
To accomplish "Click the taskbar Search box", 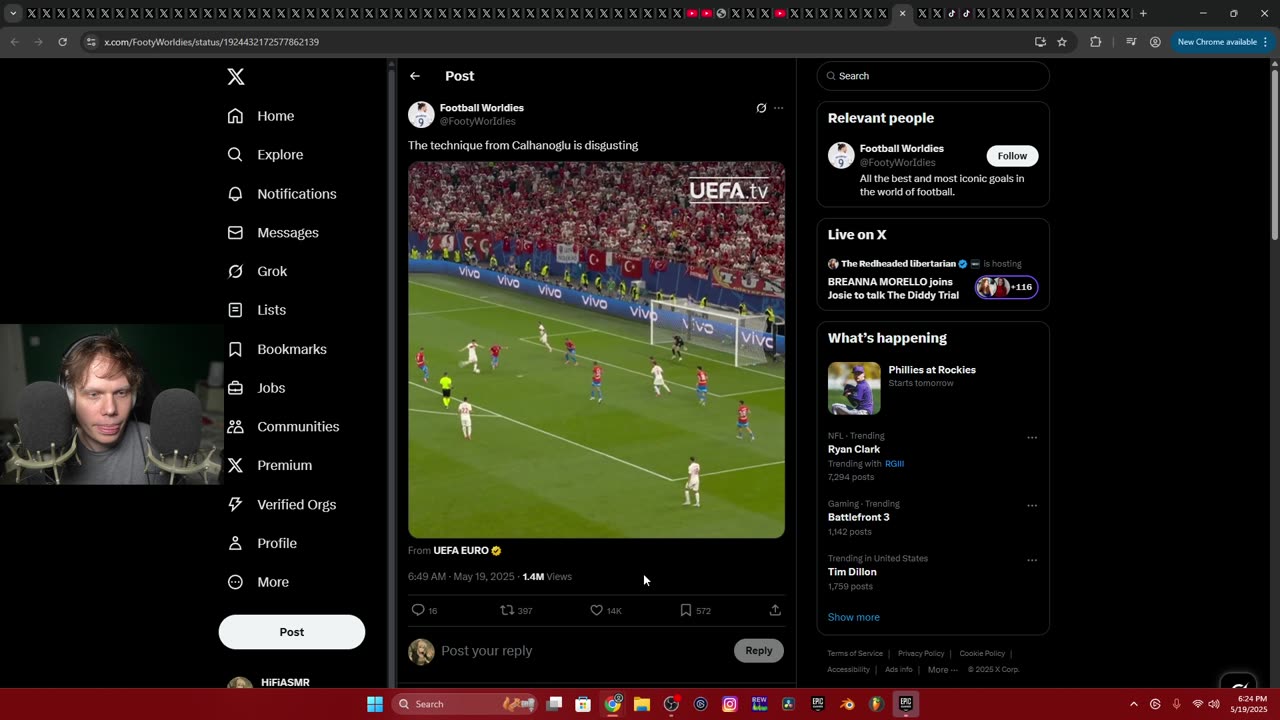I will (x=464, y=704).
